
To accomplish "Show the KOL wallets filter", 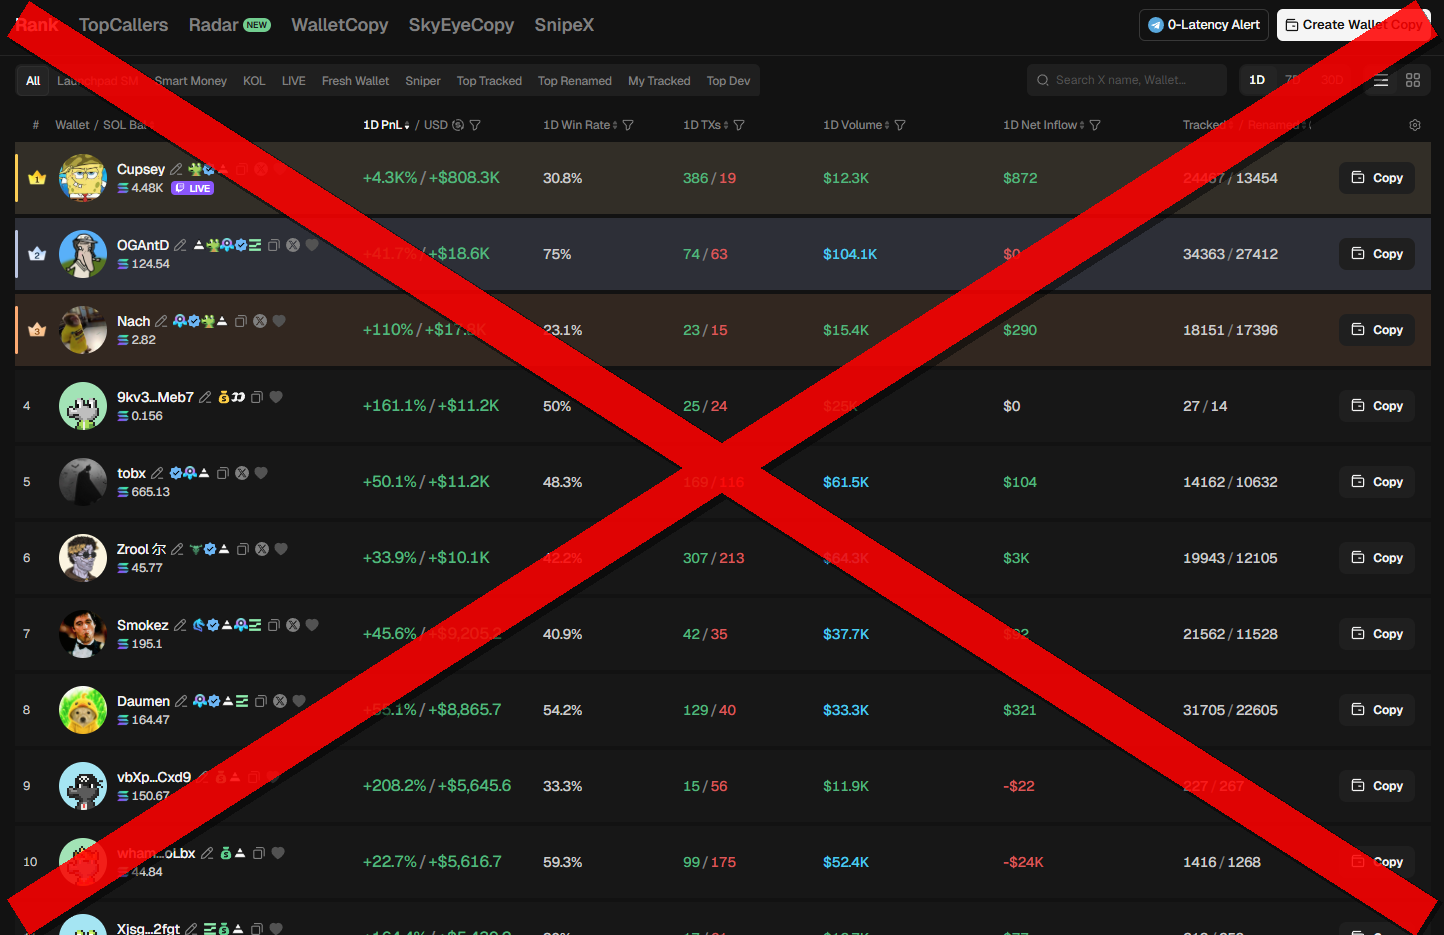I will [x=254, y=81].
